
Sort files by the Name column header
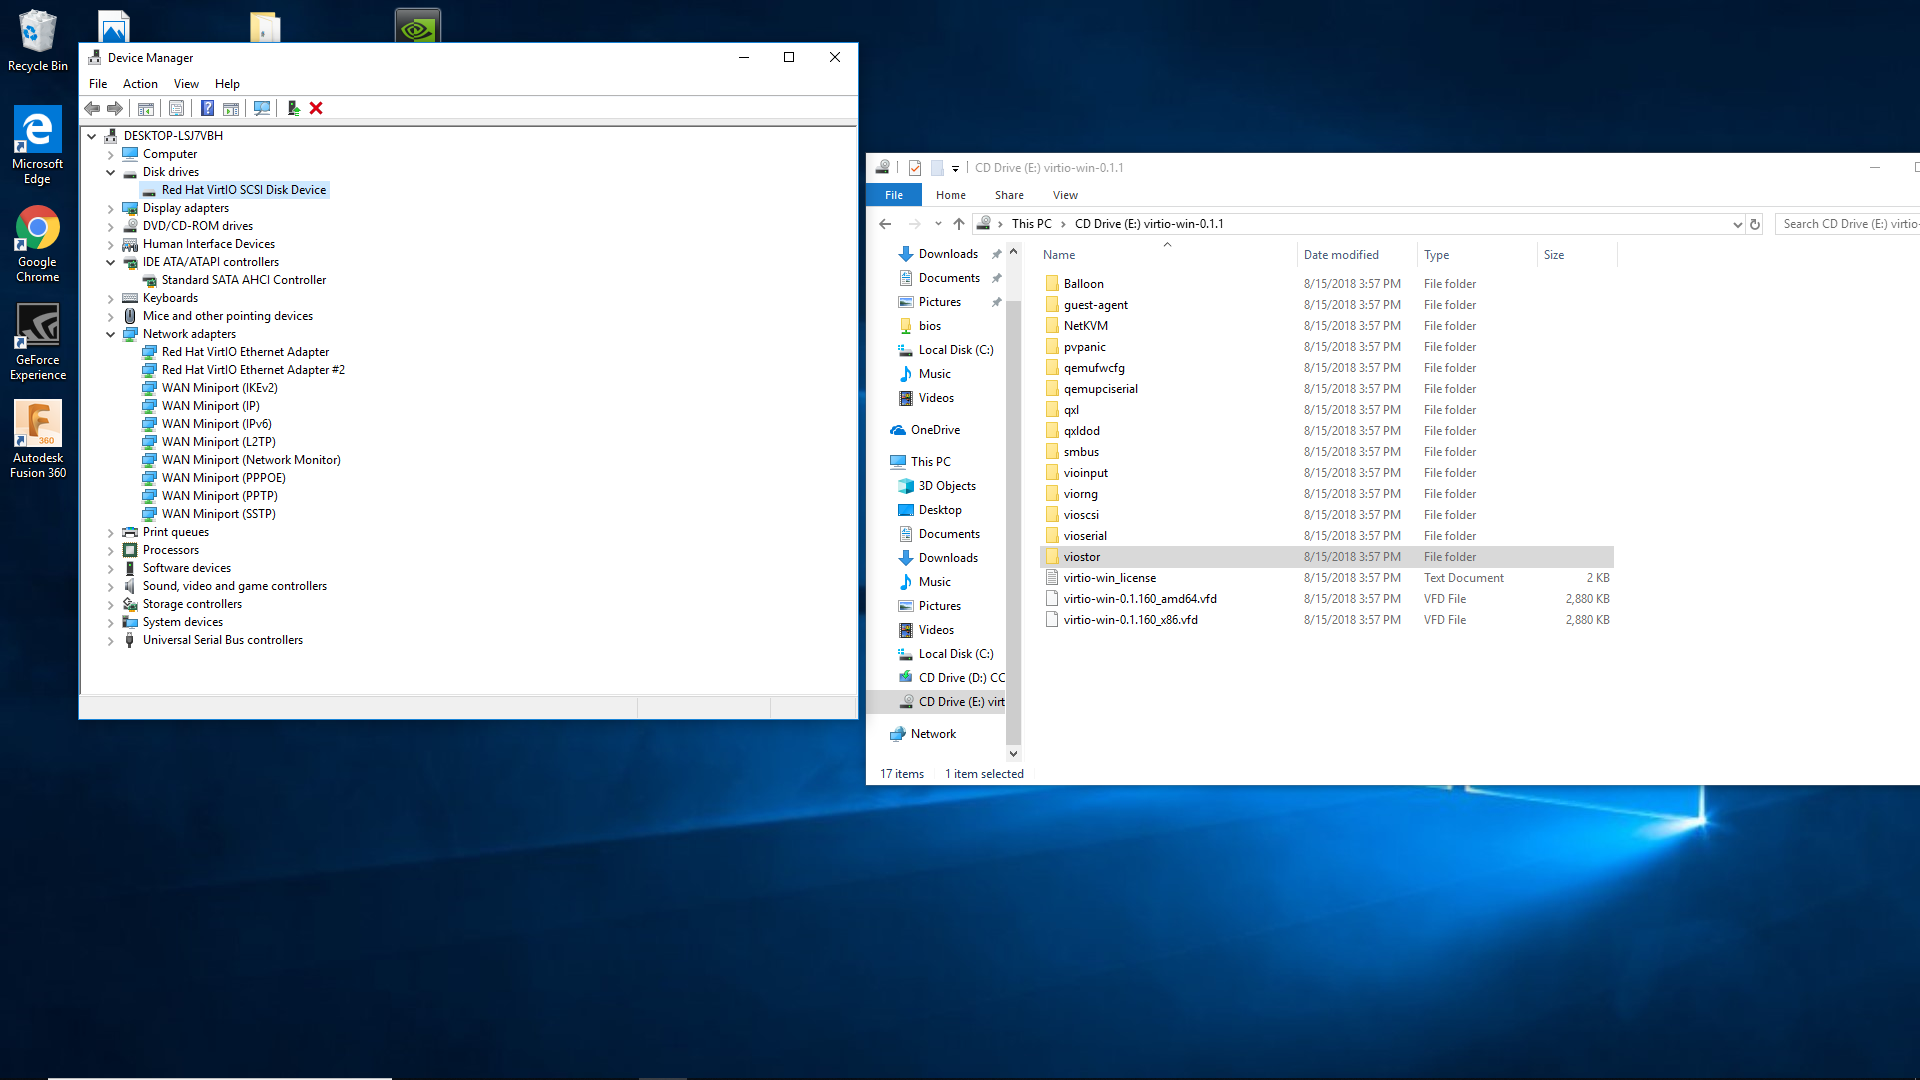coord(1167,255)
